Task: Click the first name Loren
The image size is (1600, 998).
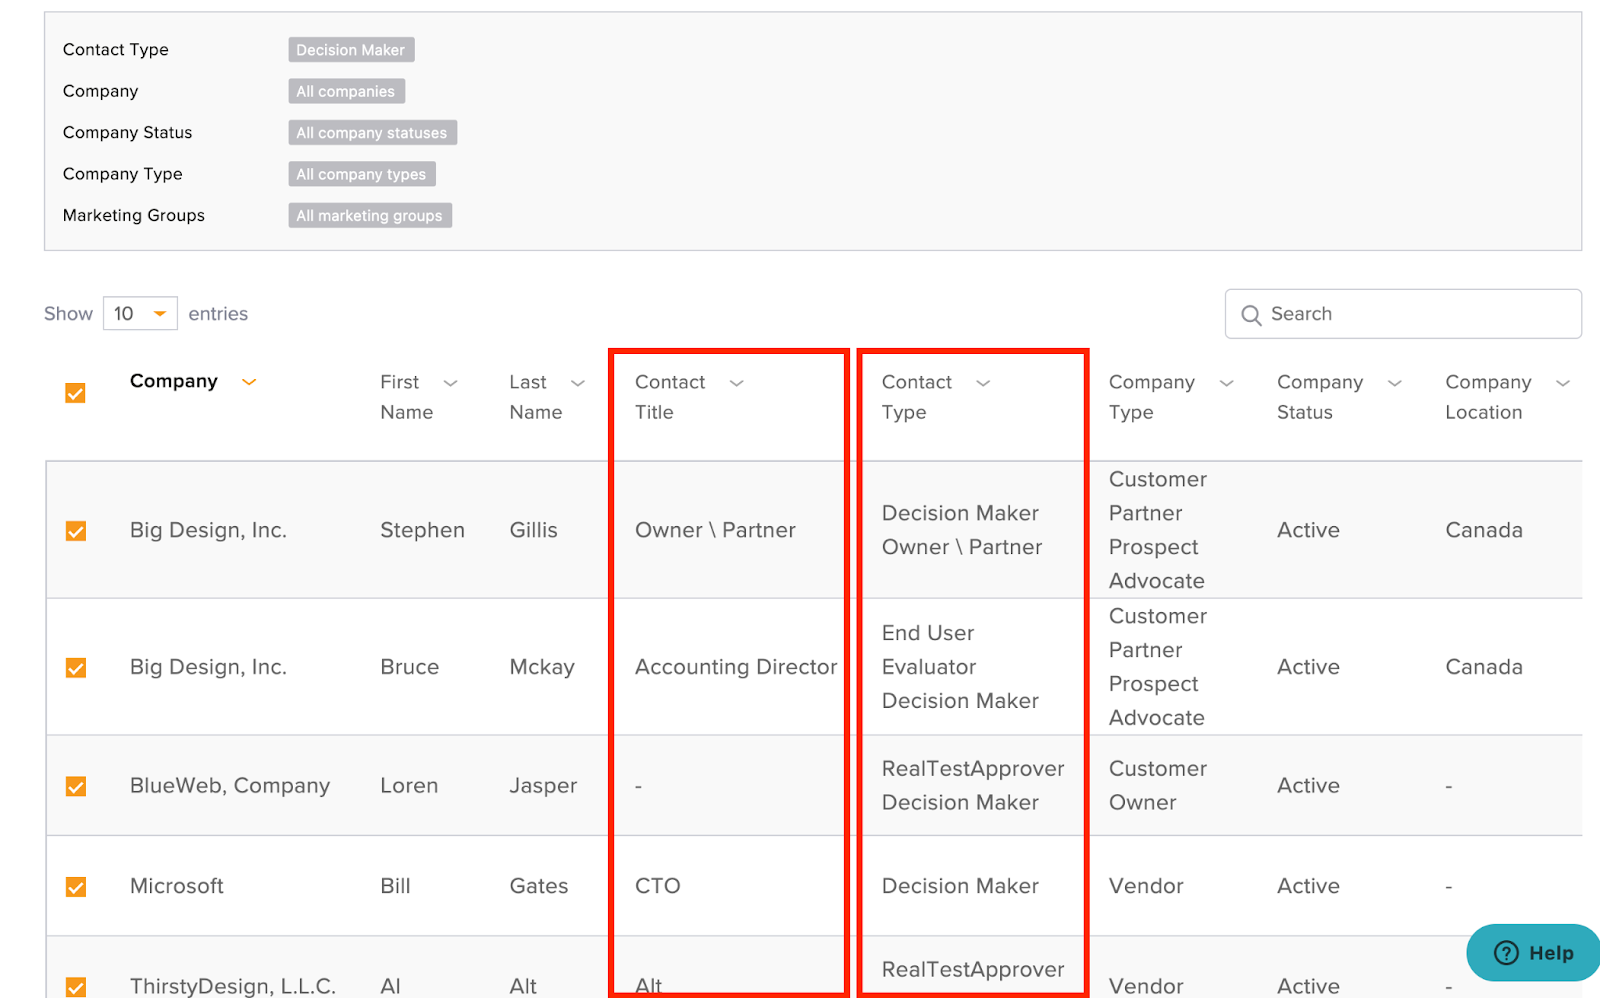Action: (x=409, y=786)
